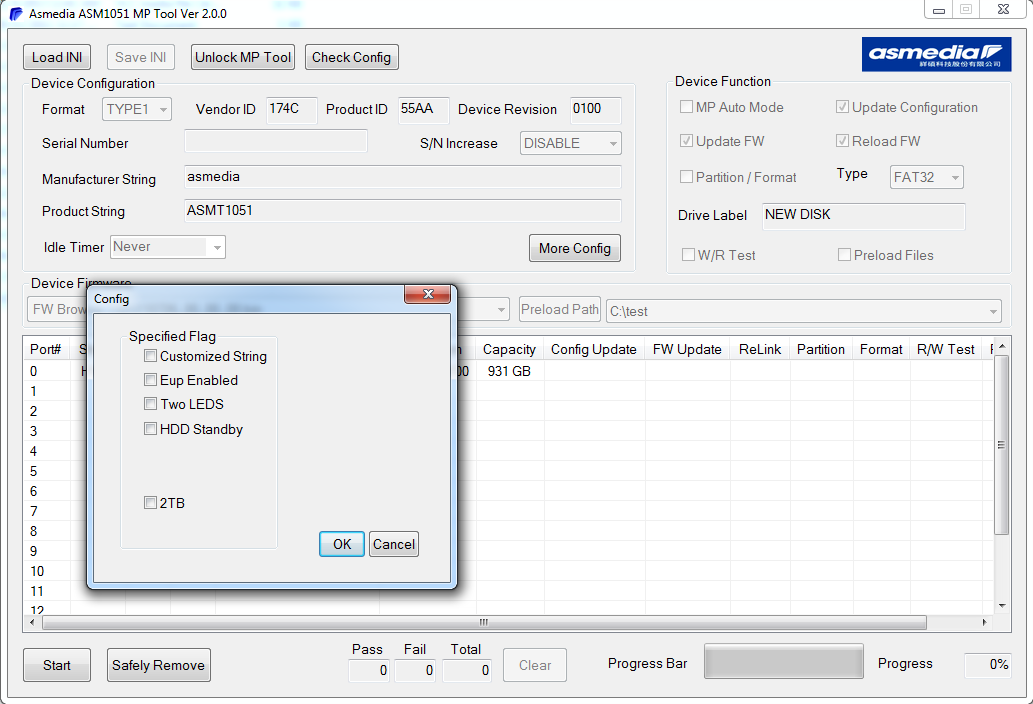Click the table scroll right arrow
1033x704 pixels.
[984, 622]
